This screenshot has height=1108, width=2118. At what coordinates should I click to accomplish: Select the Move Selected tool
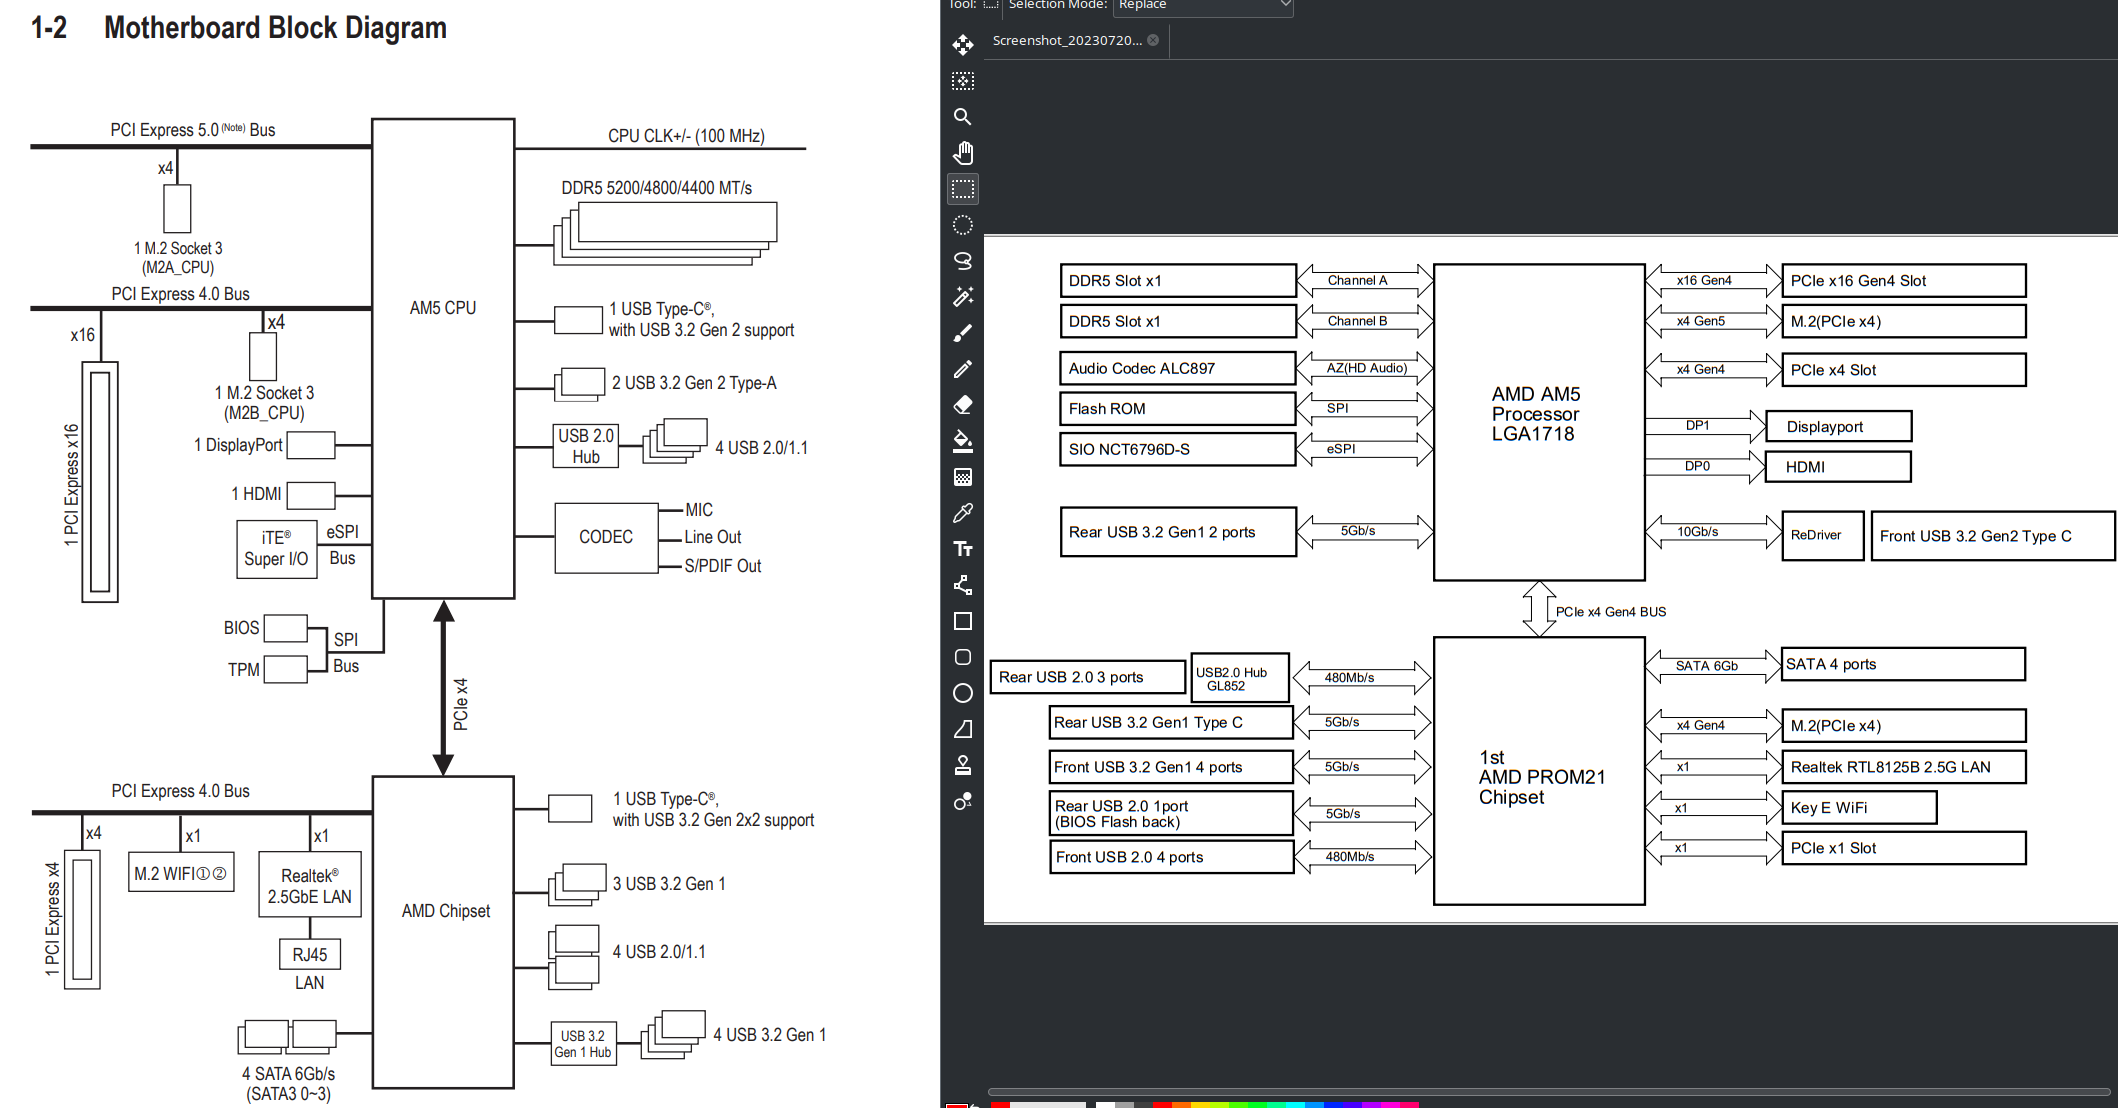(x=963, y=45)
